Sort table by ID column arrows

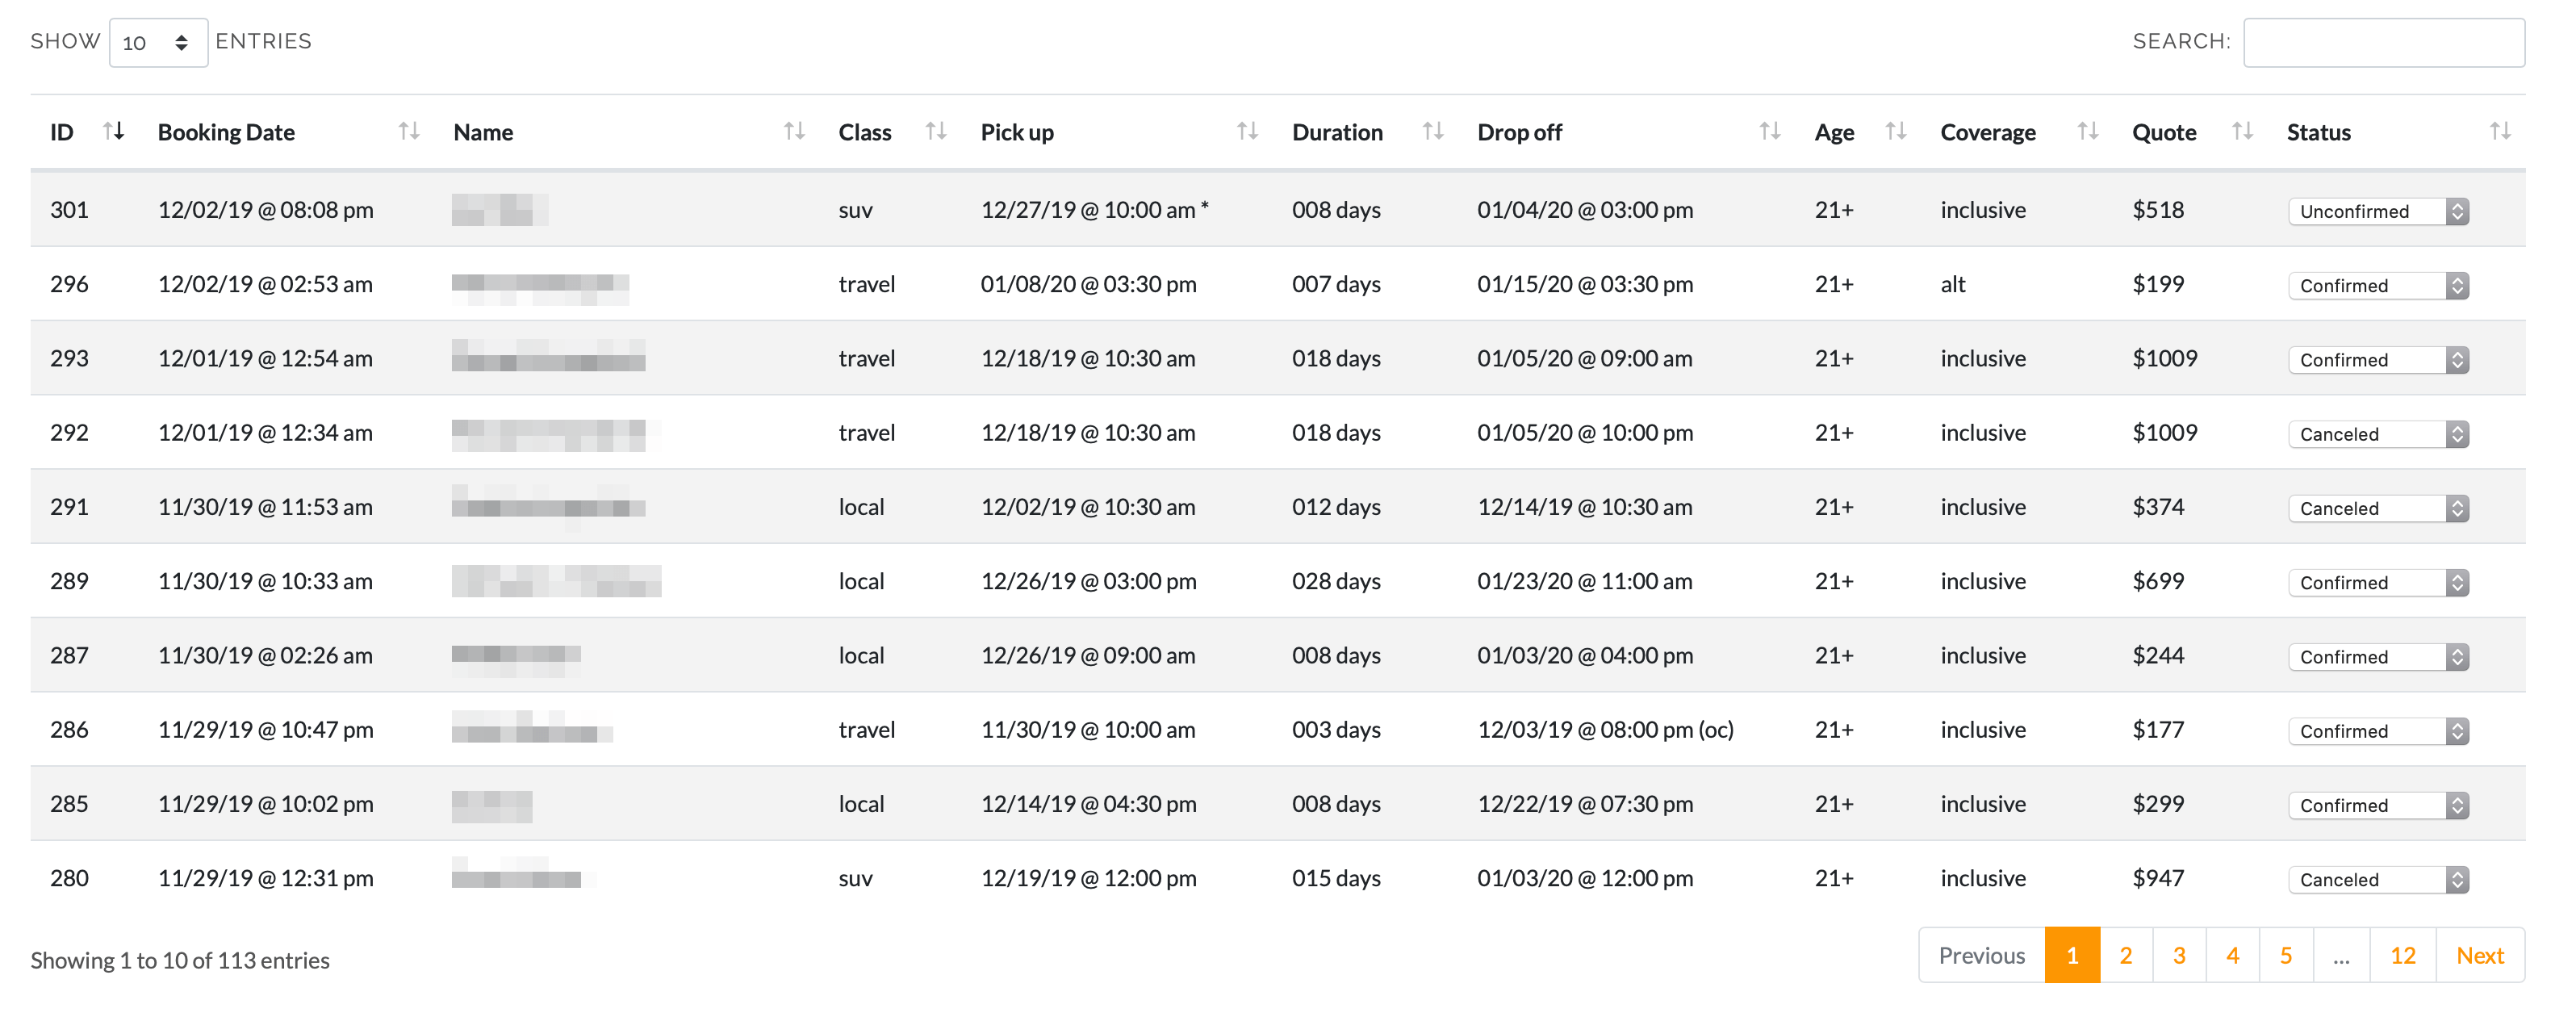(x=114, y=131)
